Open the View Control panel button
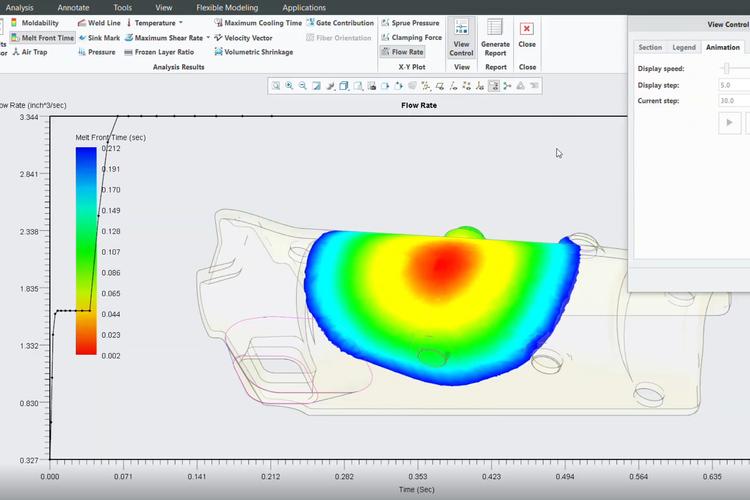 pos(461,38)
